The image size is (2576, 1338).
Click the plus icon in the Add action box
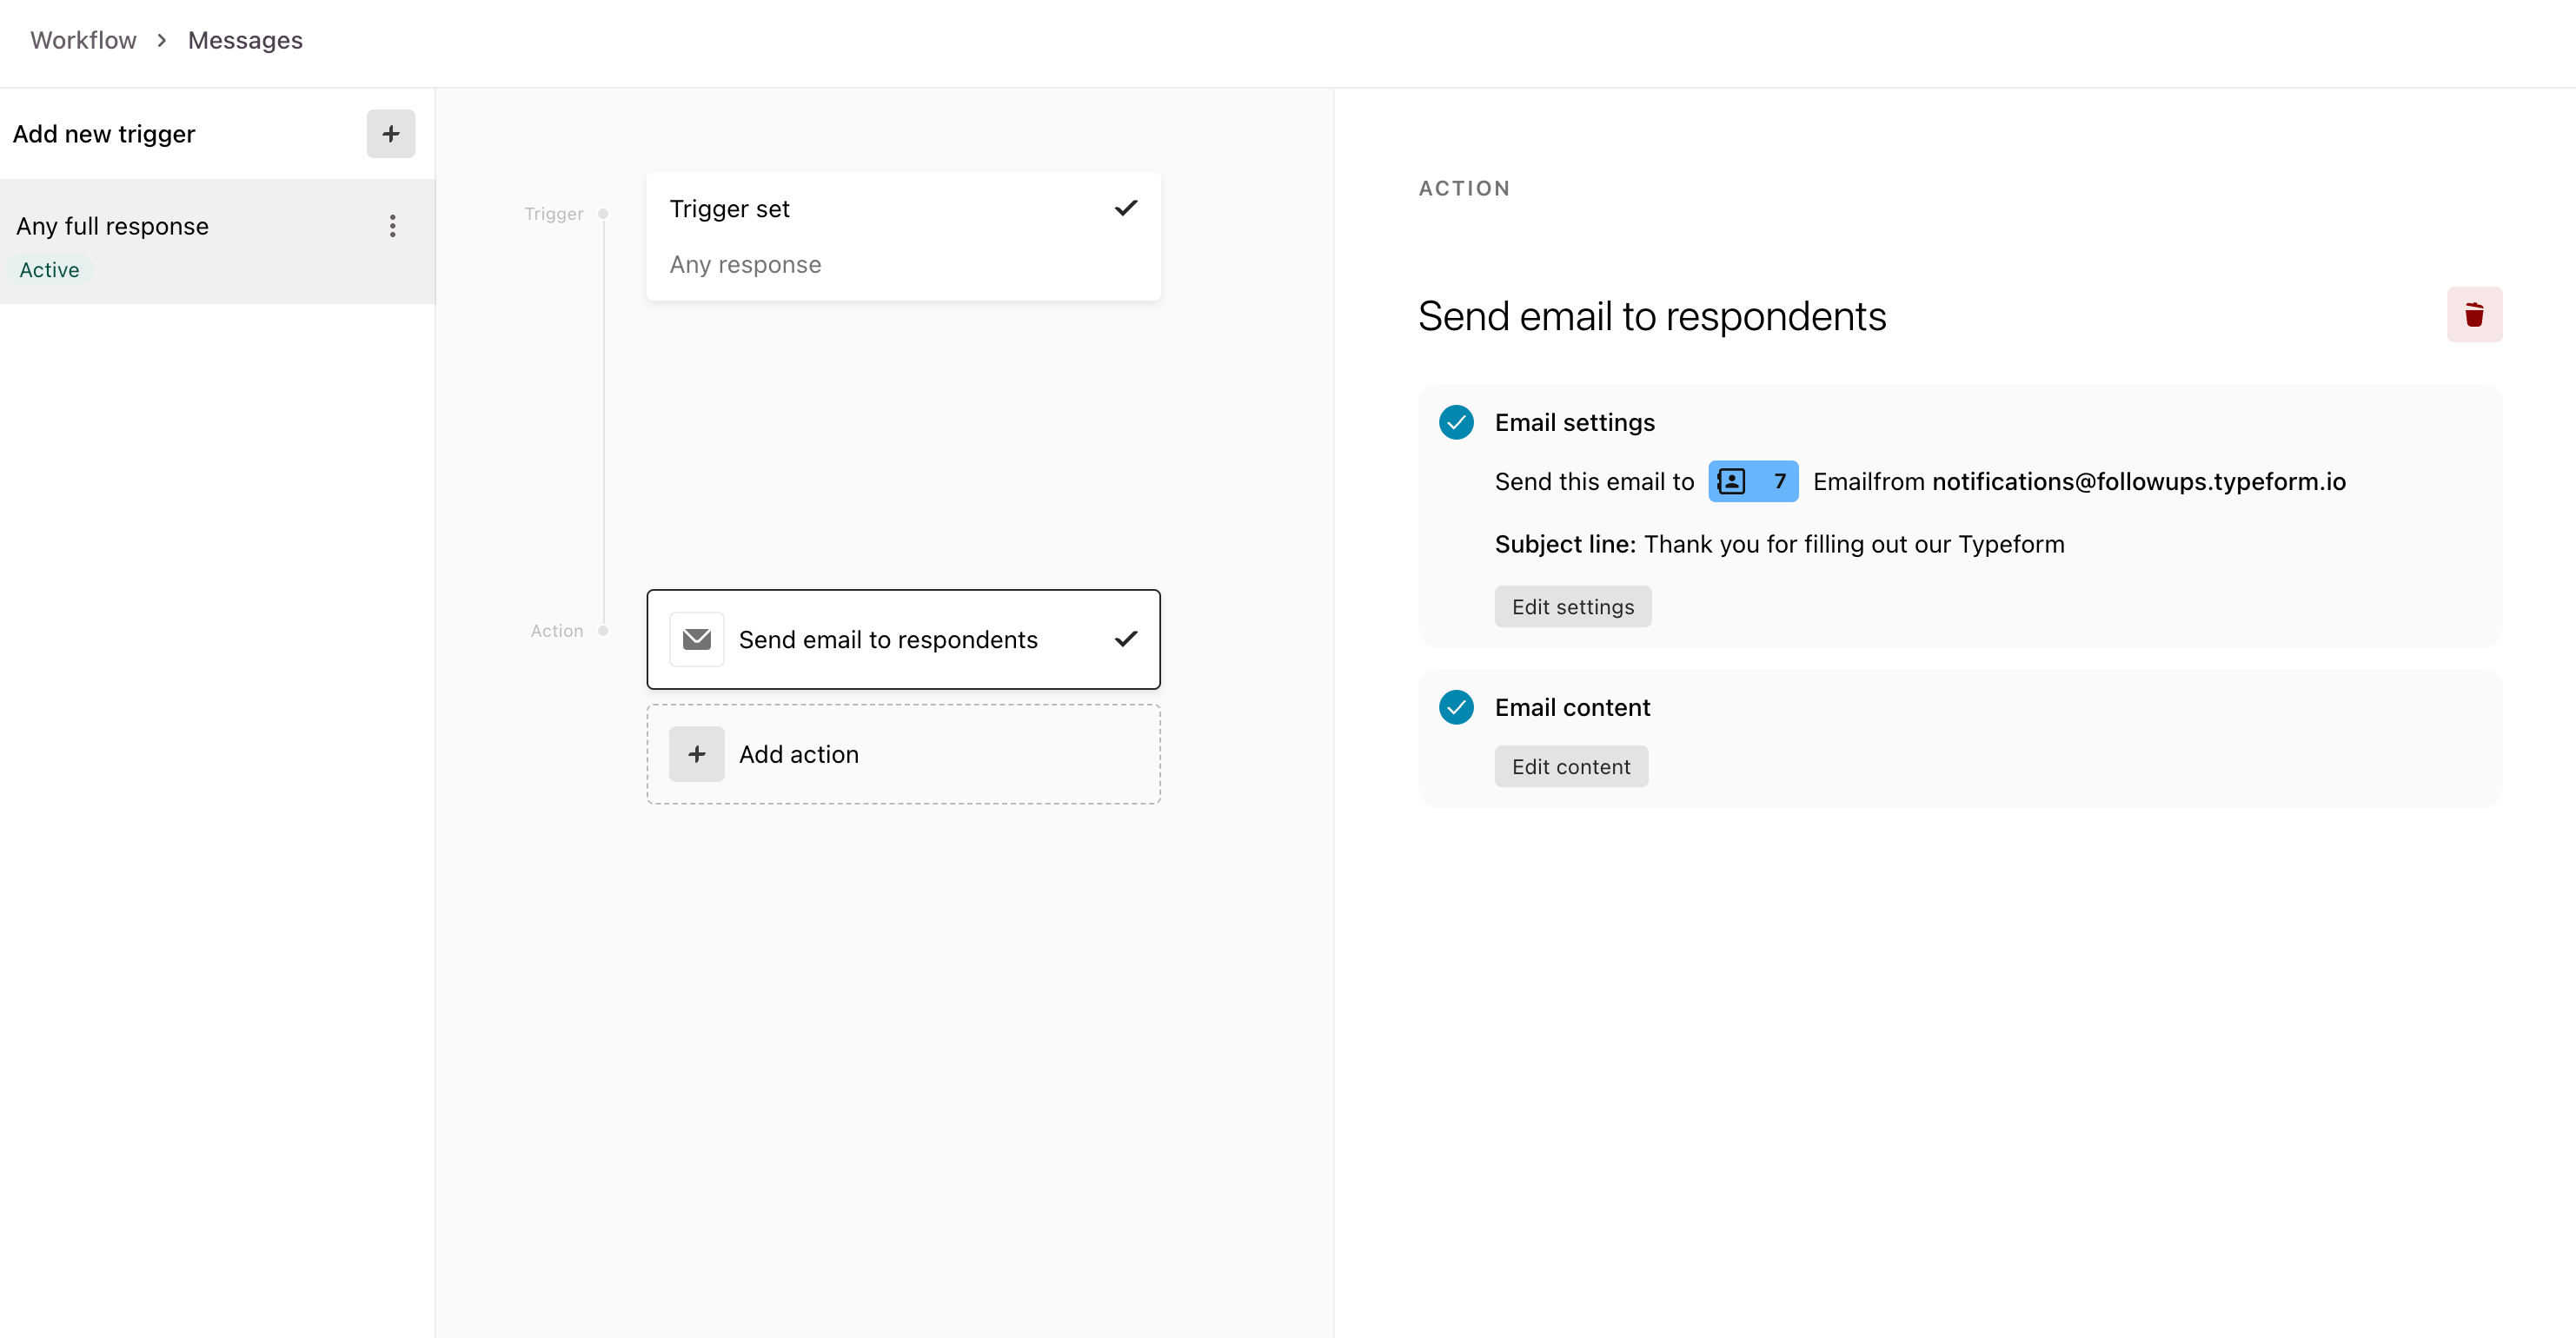click(696, 754)
